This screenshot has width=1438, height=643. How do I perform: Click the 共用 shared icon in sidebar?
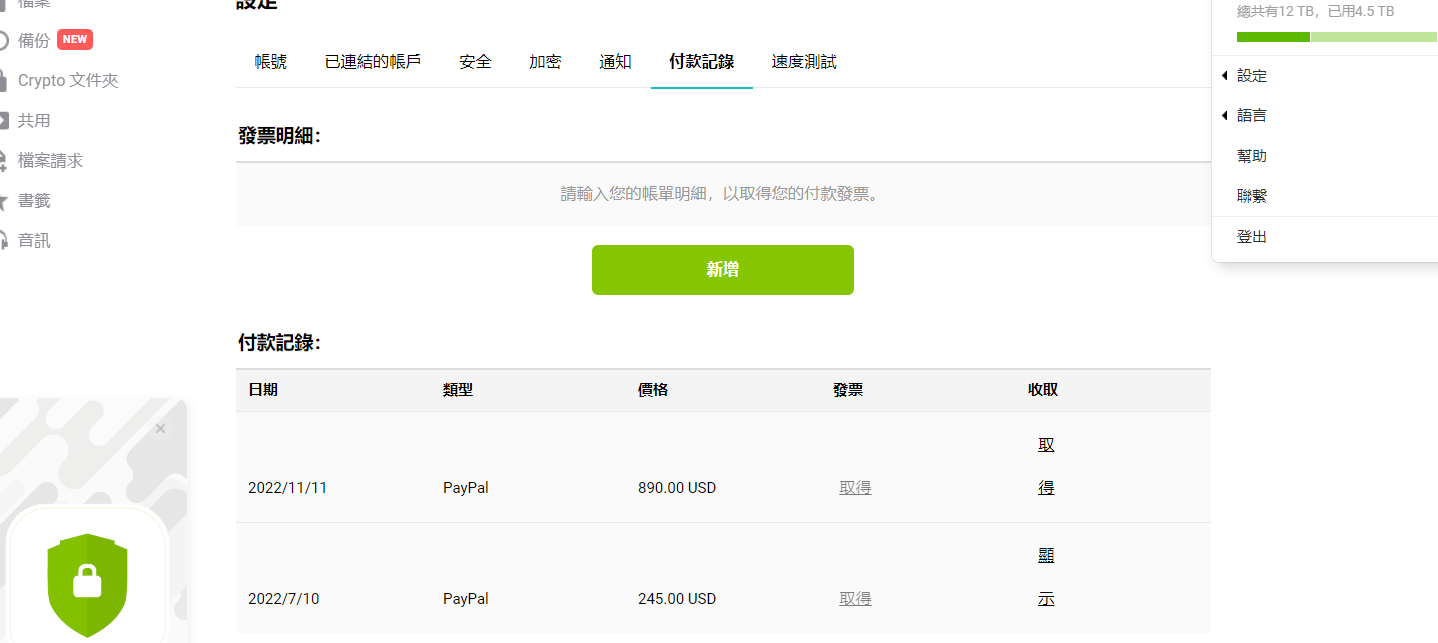pyautogui.click(x=3, y=120)
